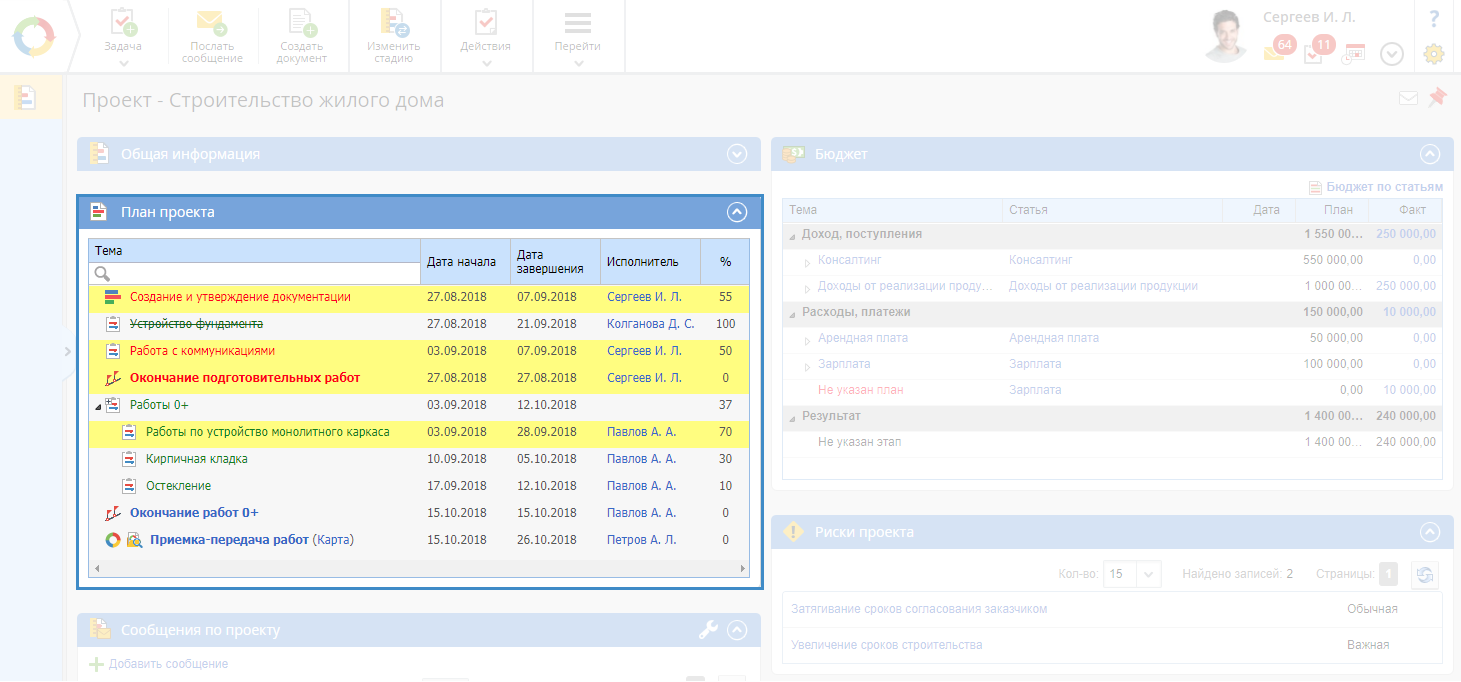Click the settings gear icon
Screen dimensions: 1461x682
(x=1433, y=54)
